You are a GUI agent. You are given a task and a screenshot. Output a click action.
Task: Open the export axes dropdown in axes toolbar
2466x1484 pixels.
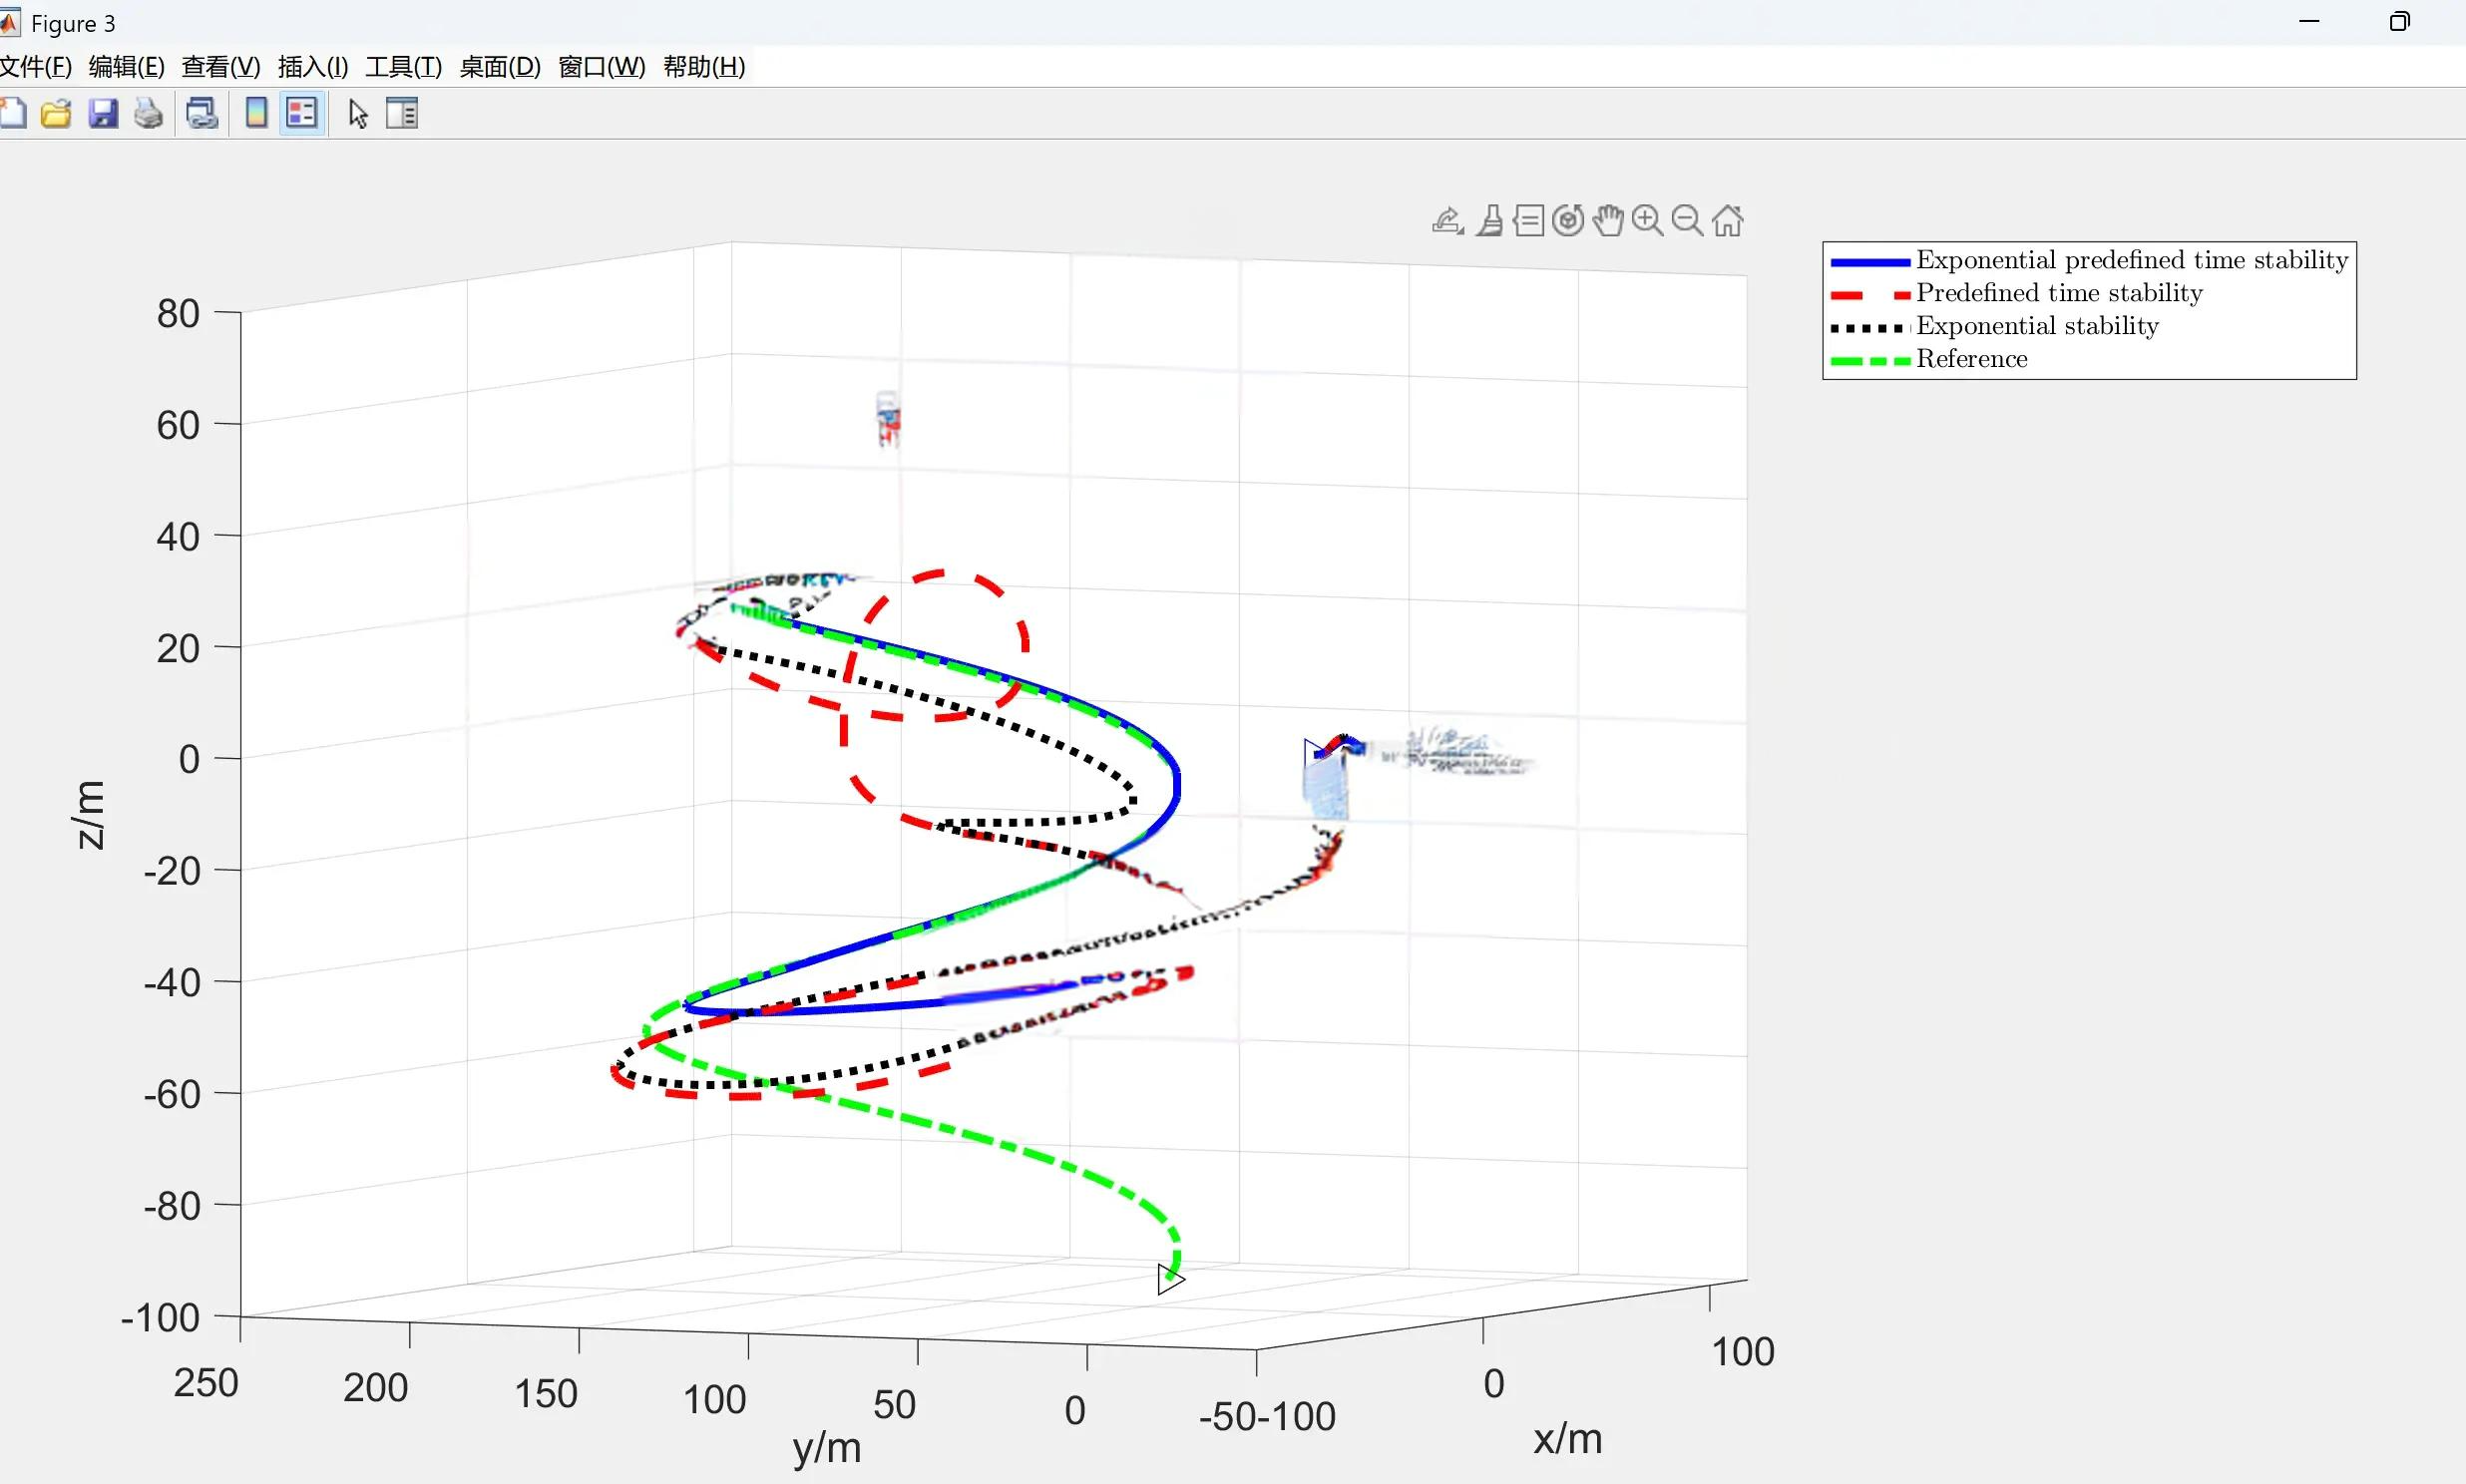click(x=1447, y=220)
